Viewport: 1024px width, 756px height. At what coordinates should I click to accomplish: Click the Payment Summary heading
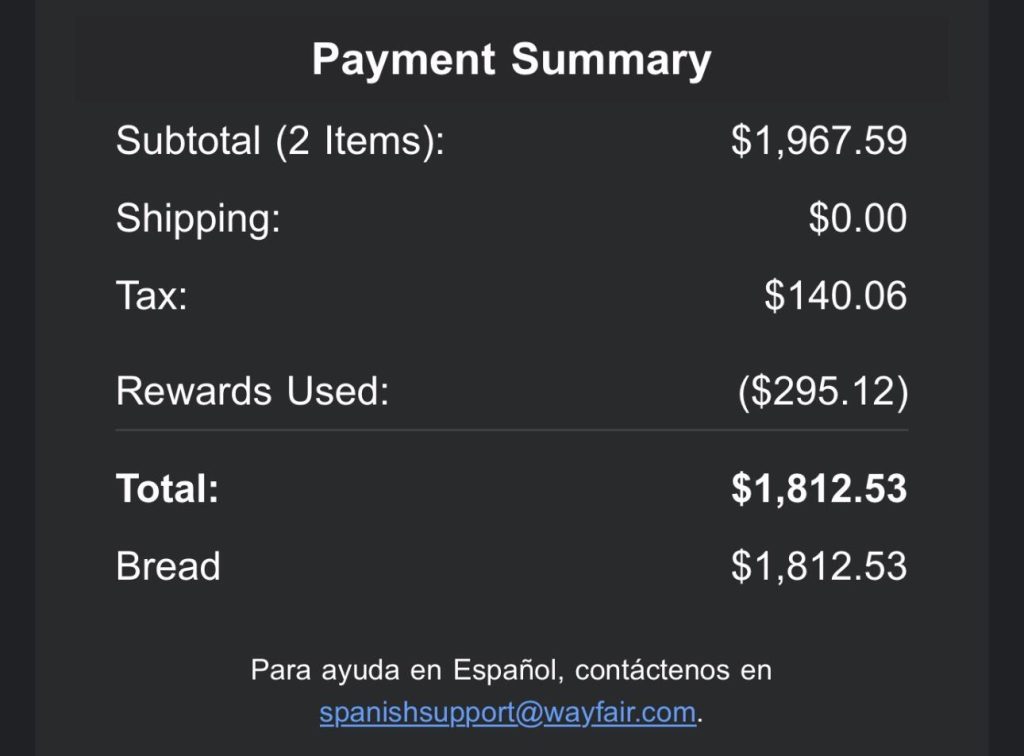pos(511,60)
